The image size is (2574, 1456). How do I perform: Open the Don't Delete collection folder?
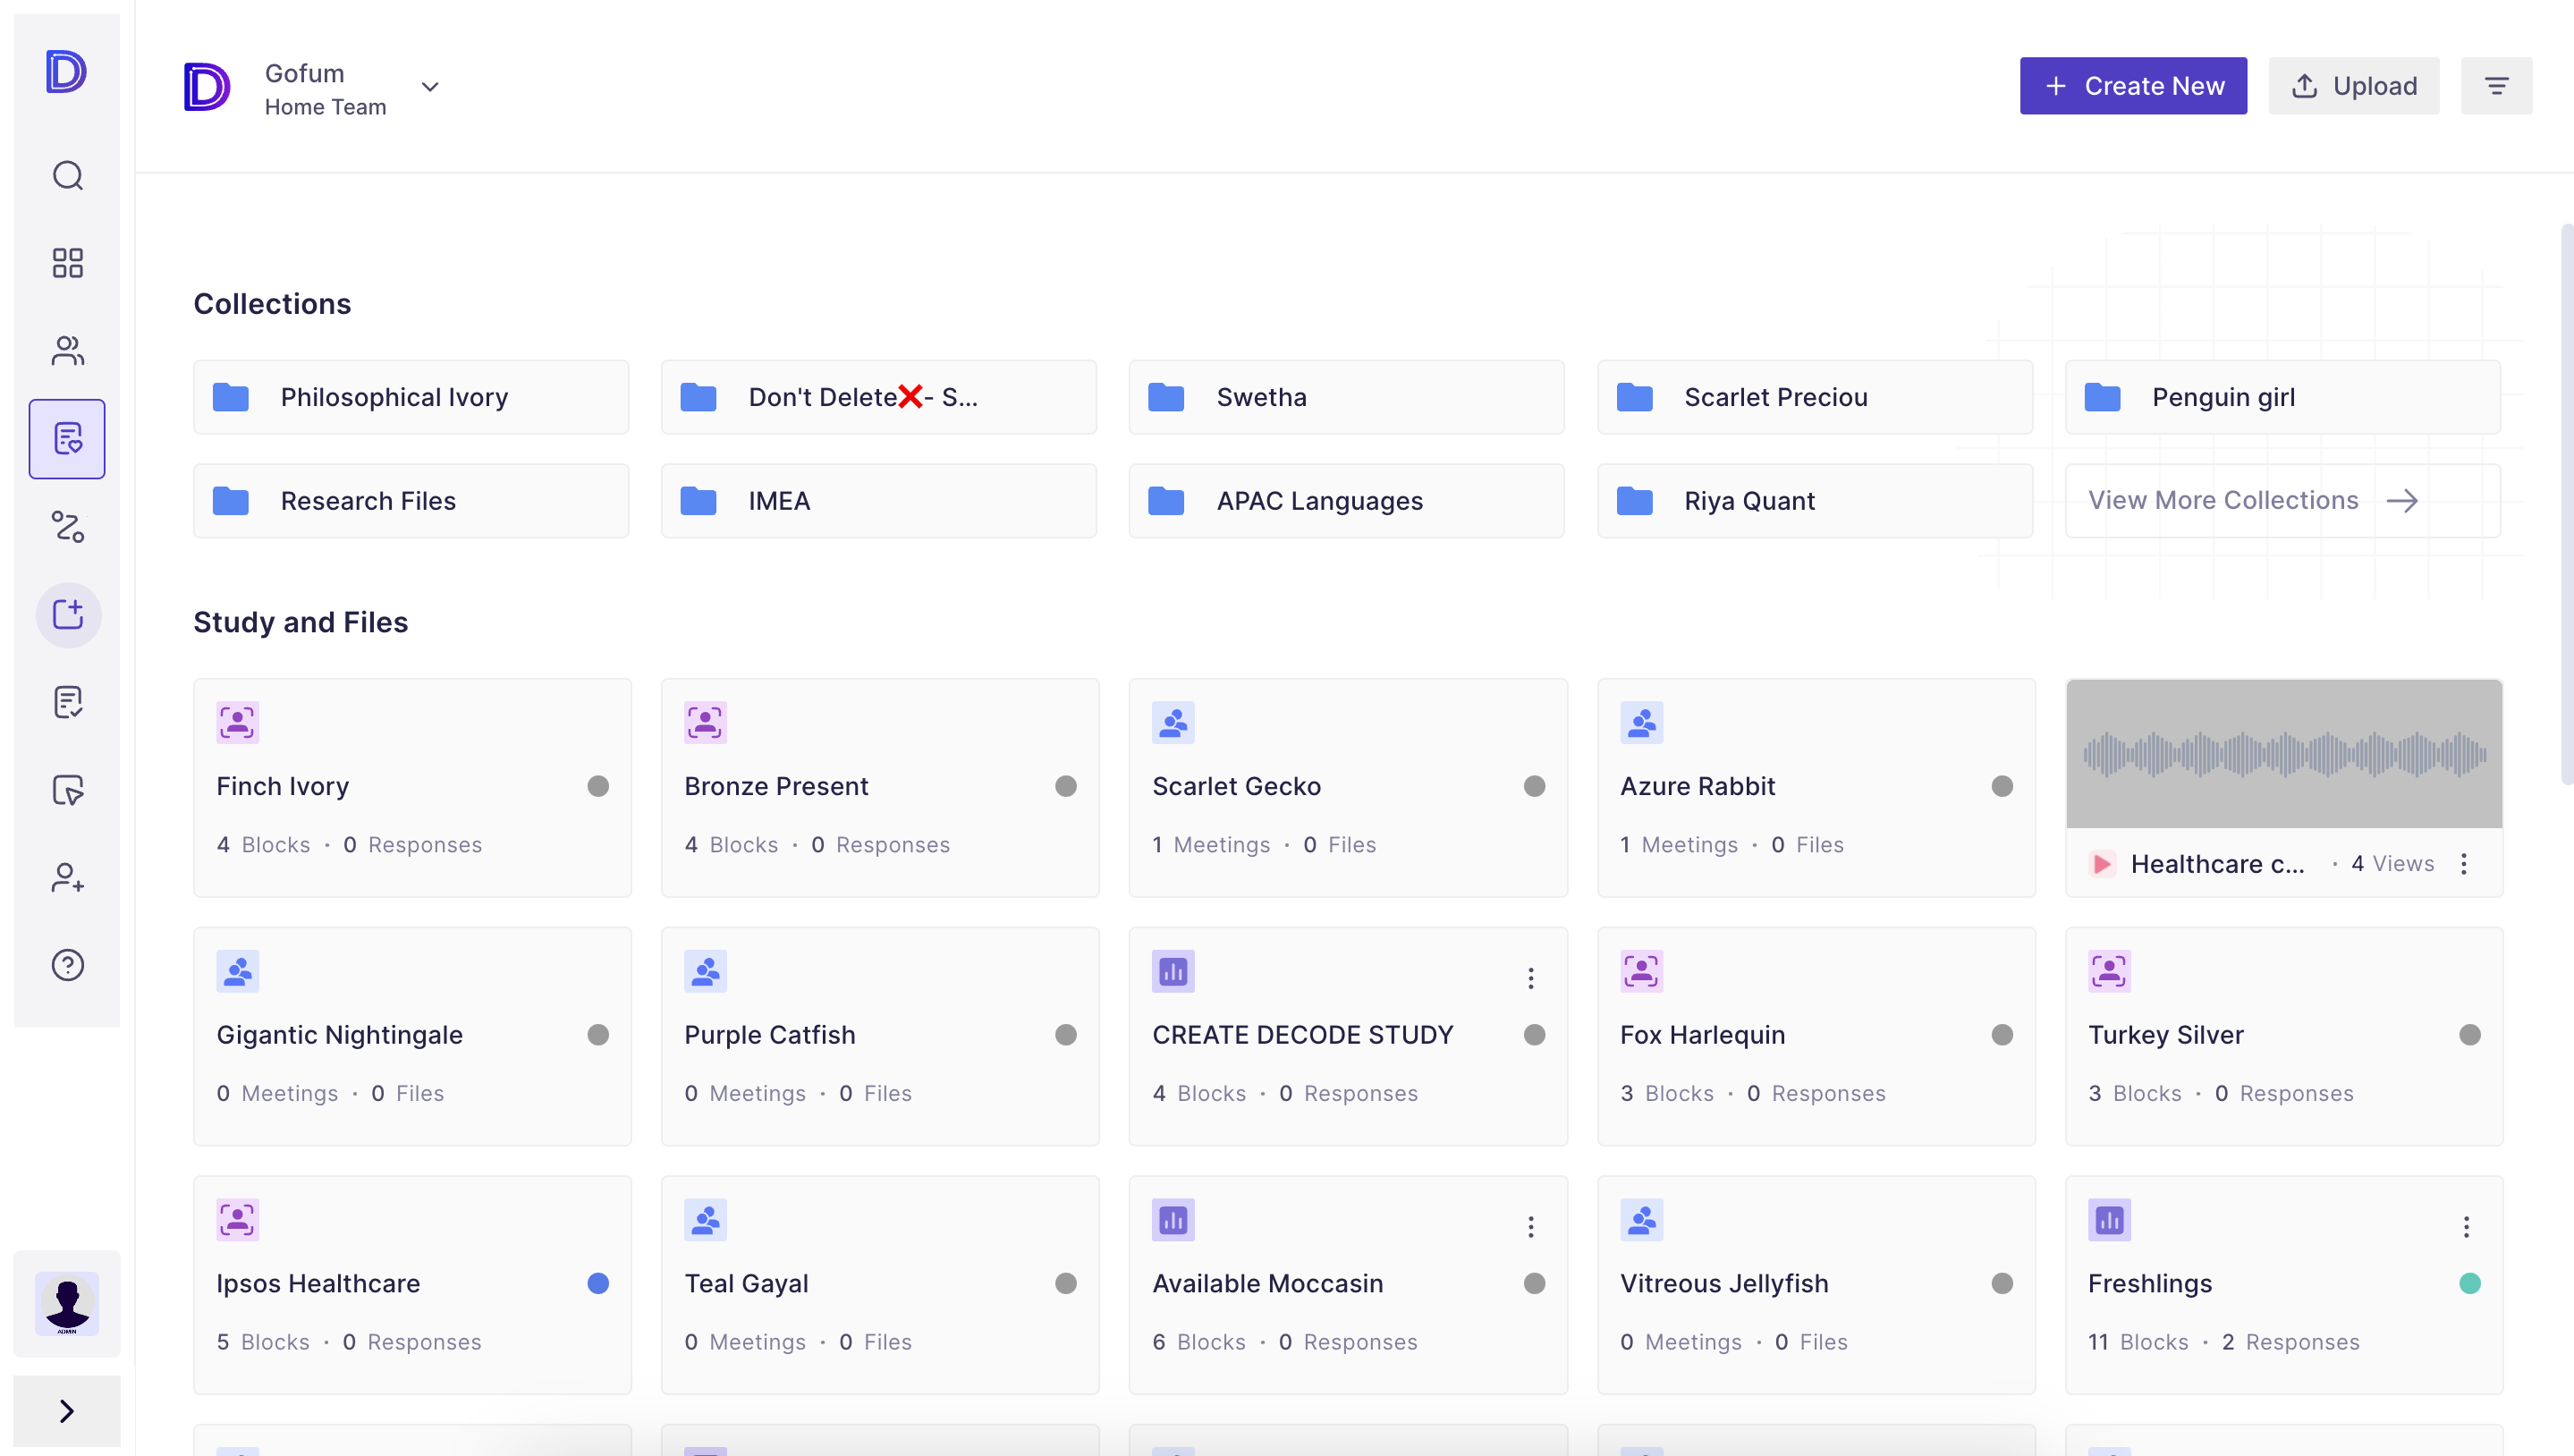[x=879, y=398]
